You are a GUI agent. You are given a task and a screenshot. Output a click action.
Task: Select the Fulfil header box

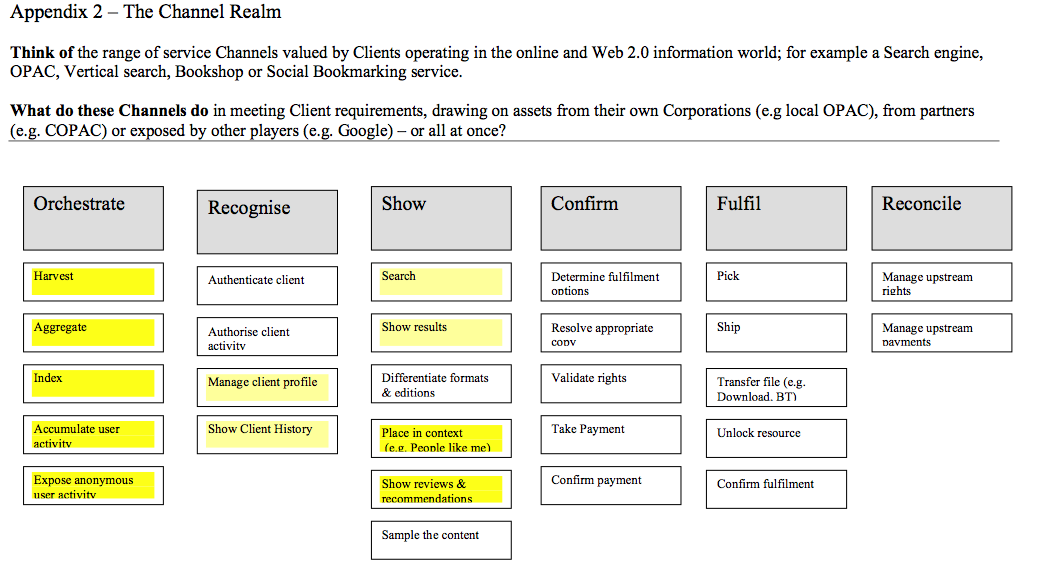[x=776, y=218]
